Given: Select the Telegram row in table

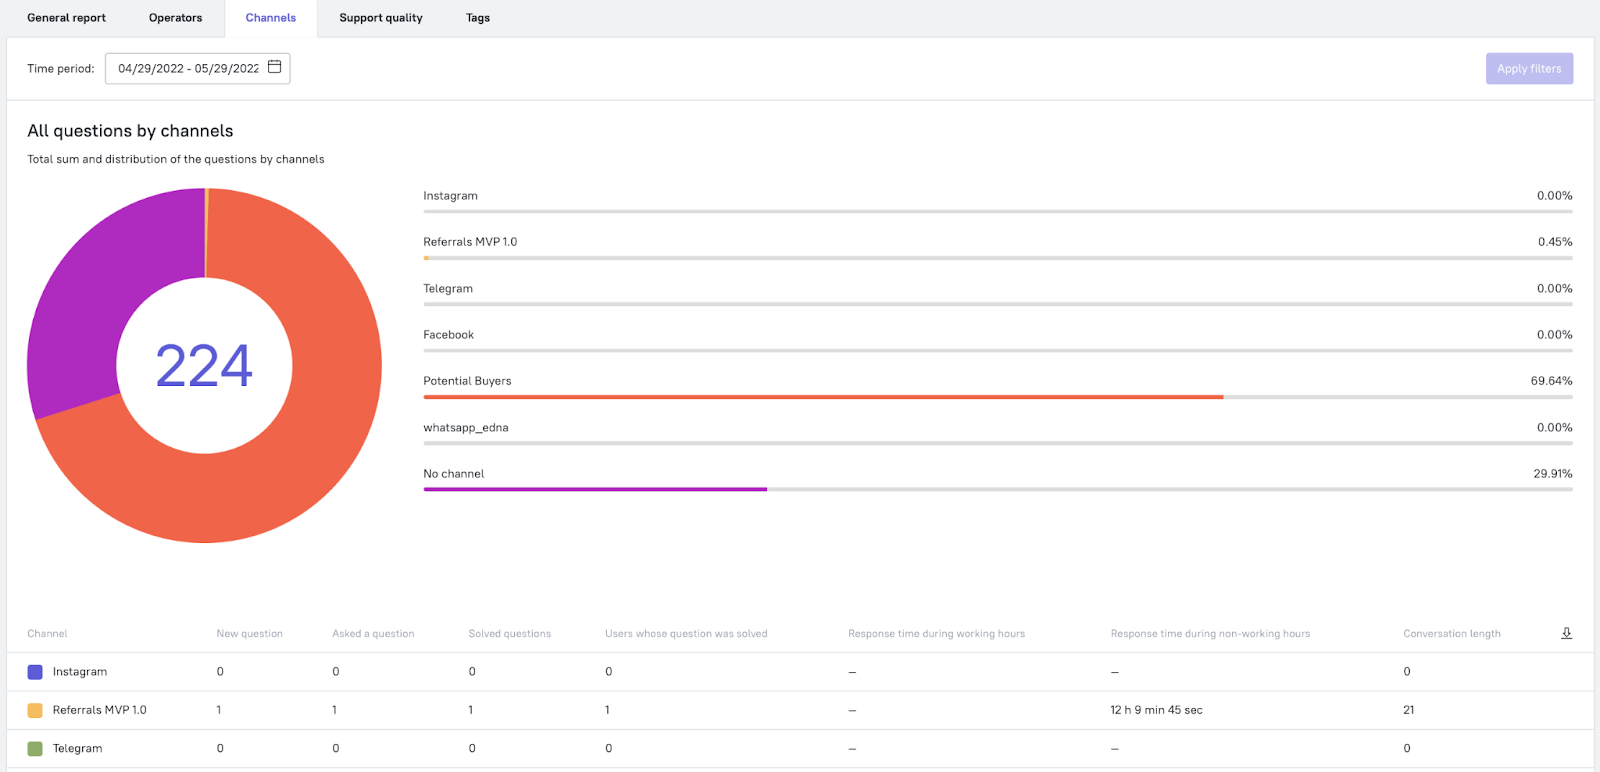Looking at the screenshot, I should coord(800,748).
